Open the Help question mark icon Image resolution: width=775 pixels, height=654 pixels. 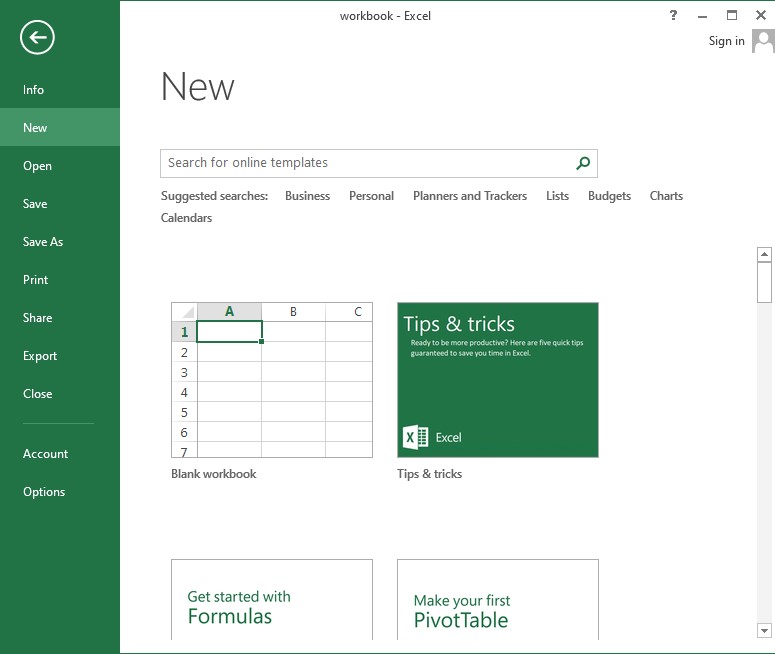coord(673,16)
